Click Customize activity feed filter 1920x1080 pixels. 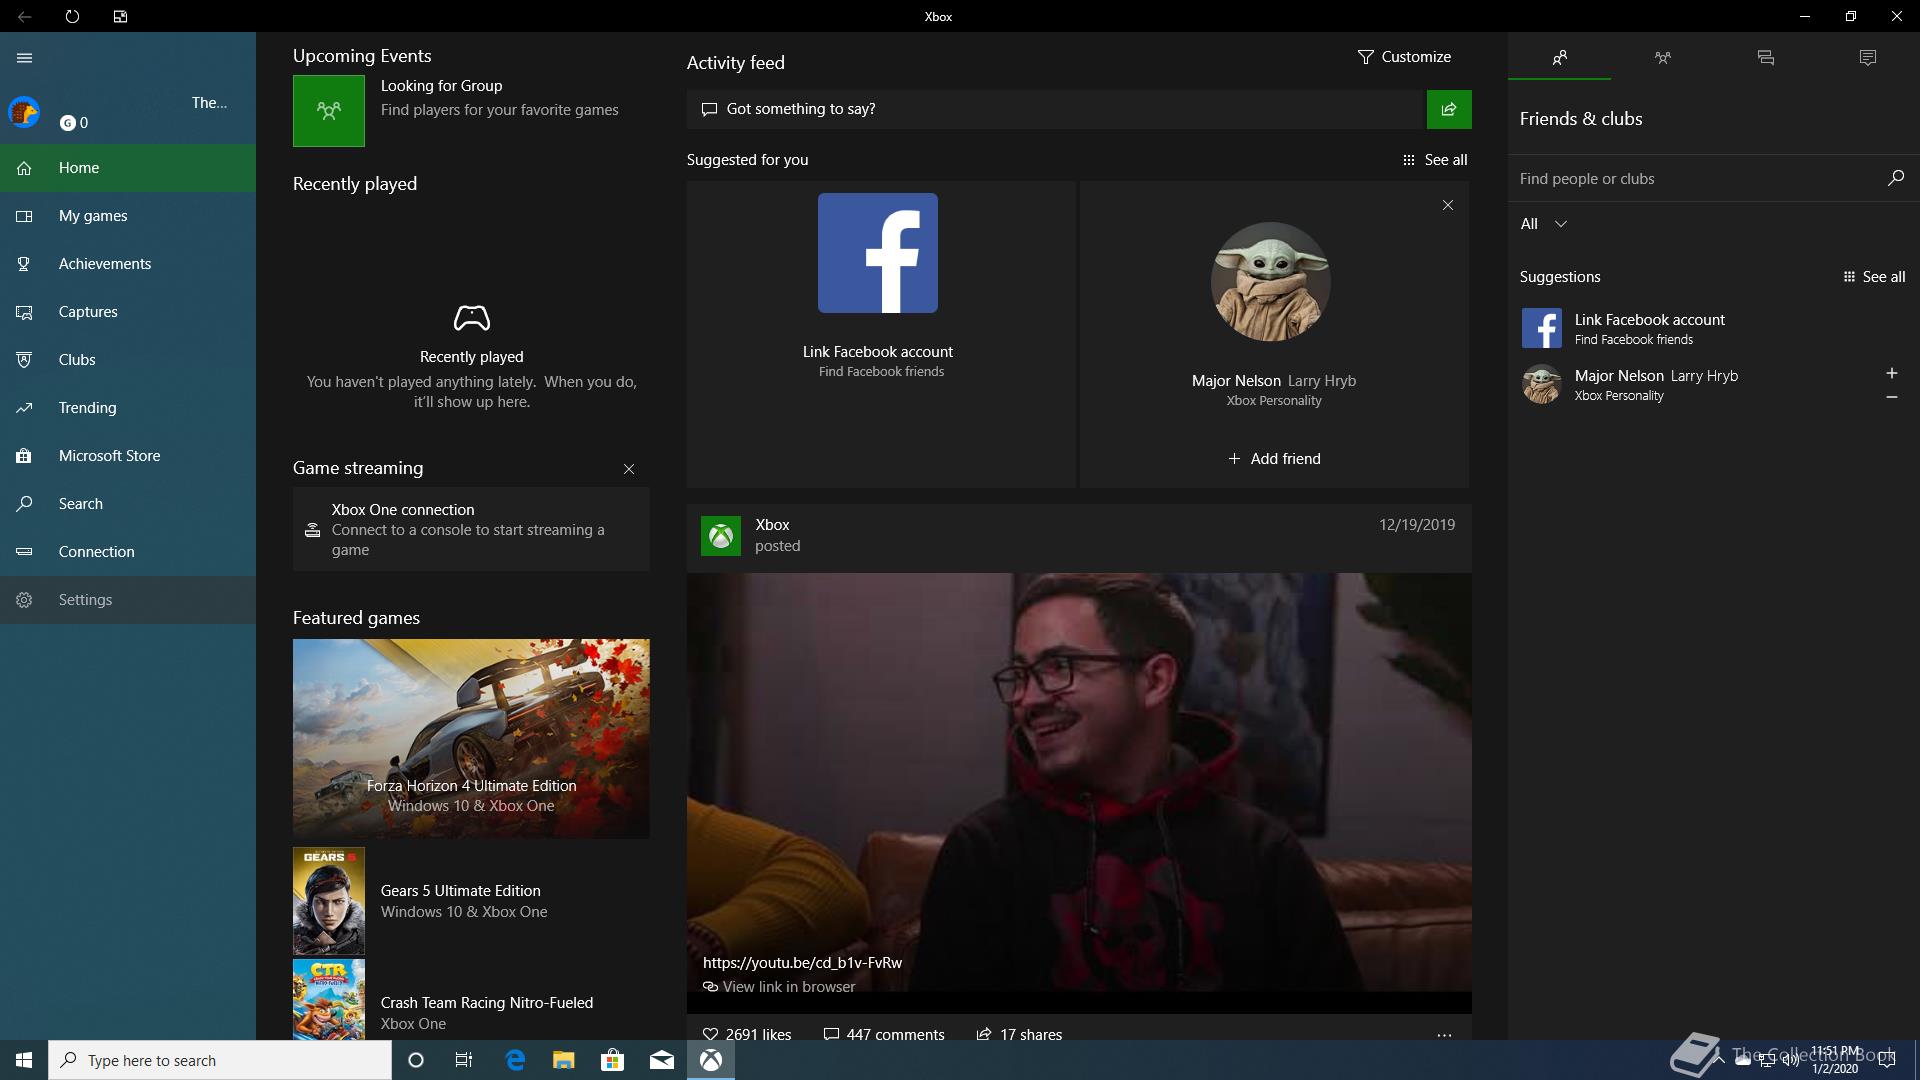1404,57
